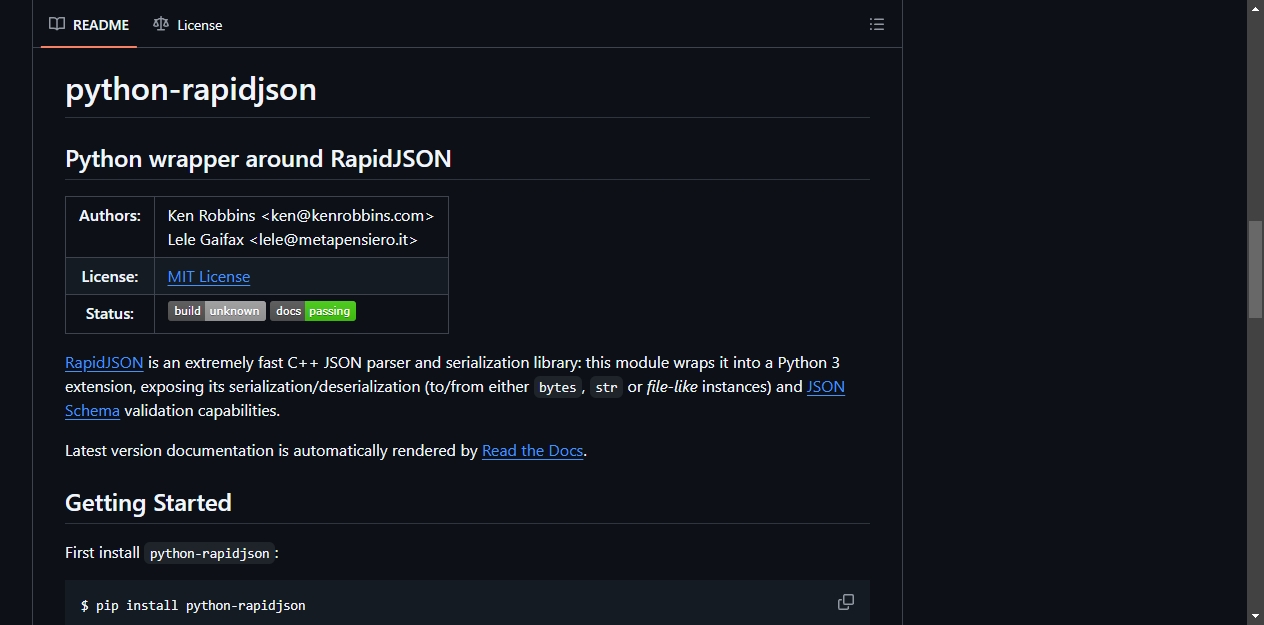Copy the pip install command

[x=846, y=602]
